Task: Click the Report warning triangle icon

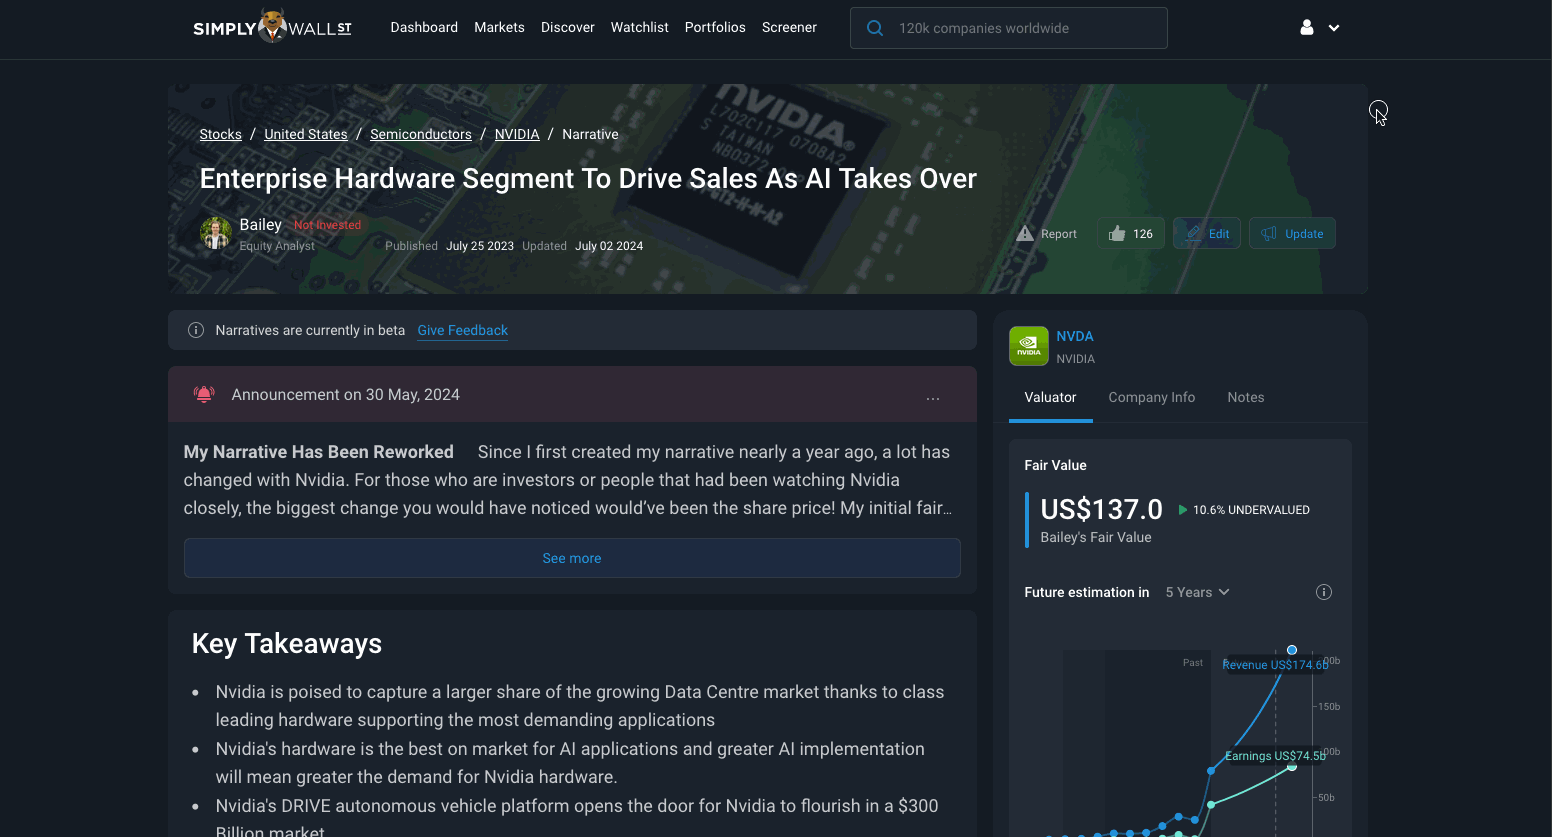Action: pyautogui.click(x=1025, y=234)
